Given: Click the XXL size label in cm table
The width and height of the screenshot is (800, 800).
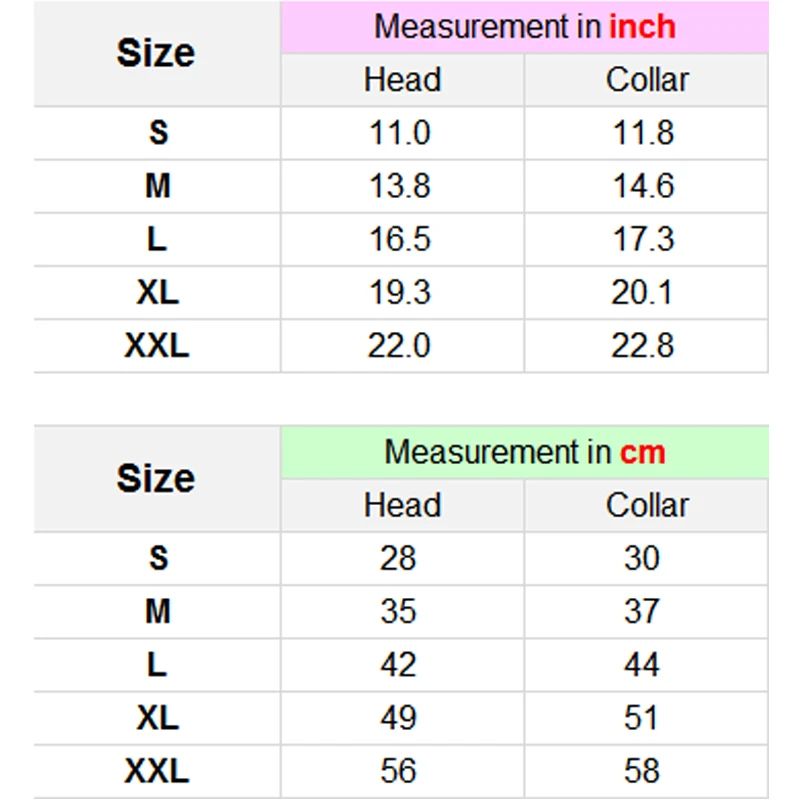Looking at the screenshot, I should (x=157, y=770).
